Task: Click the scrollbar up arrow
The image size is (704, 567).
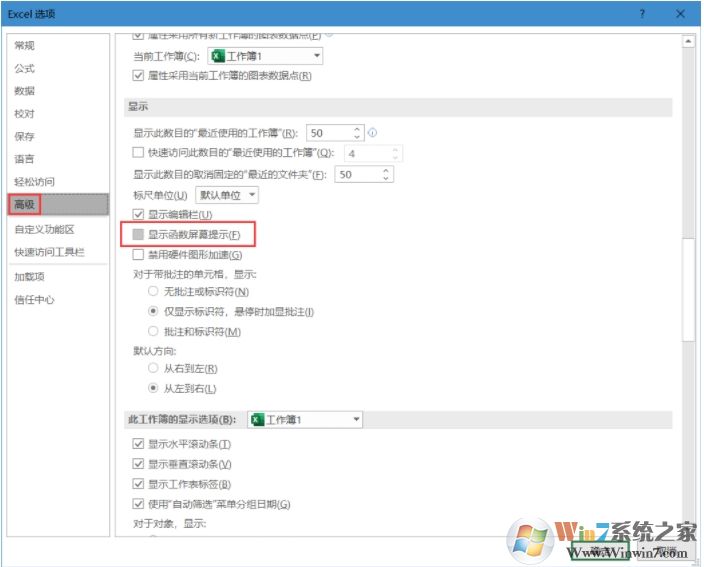Action: point(688,41)
